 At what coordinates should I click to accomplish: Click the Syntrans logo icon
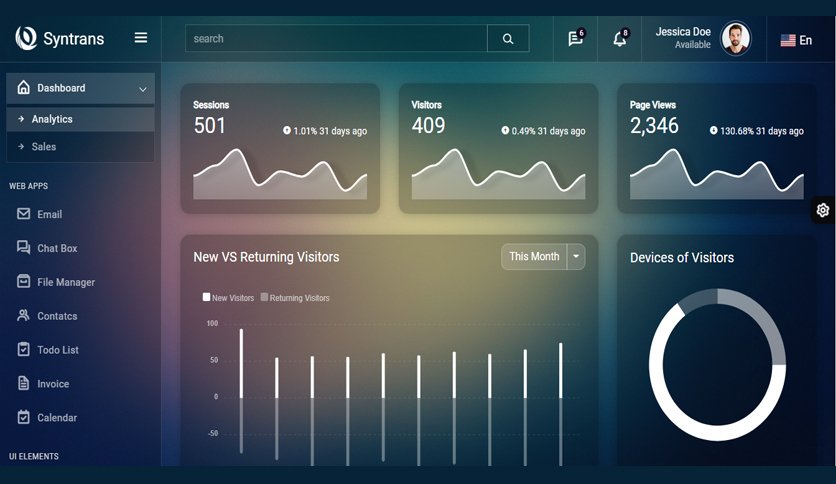tap(26, 38)
